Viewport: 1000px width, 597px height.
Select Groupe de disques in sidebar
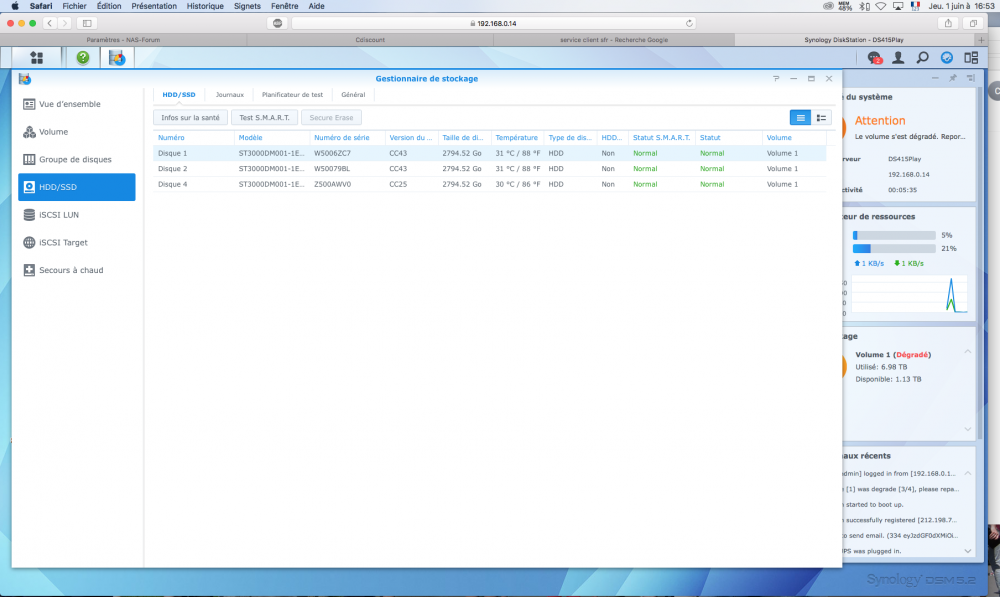click(x=76, y=159)
